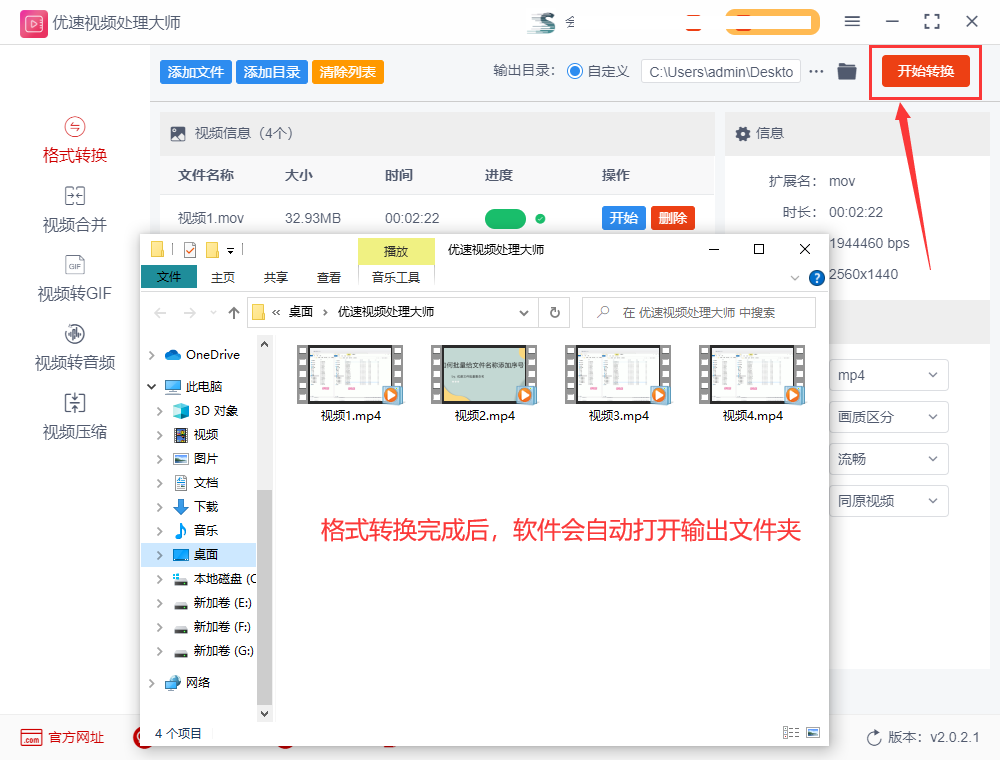Switch Explorer to large icons view
1000x760 pixels.
pyautogui.click(x=813, y=733)
